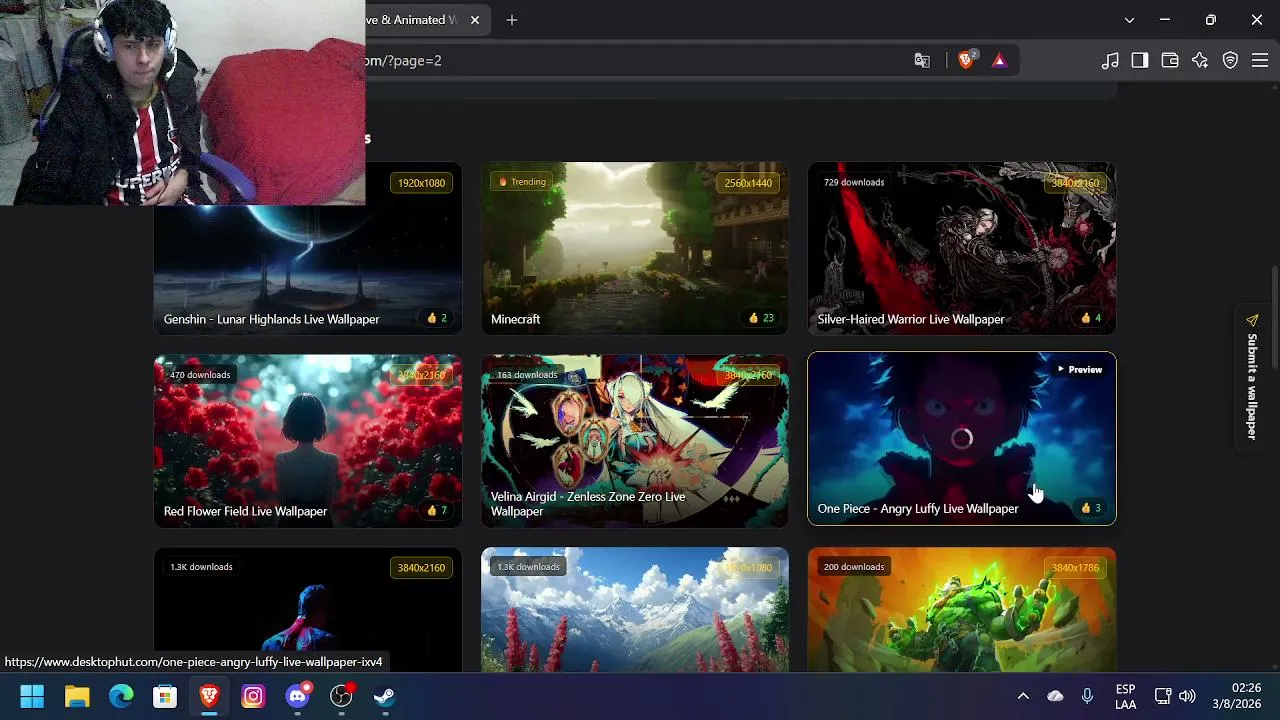This screenshot has width=1280, height=720.
Task: Open the Brave VPN shield icon
Action: pos(1230,60)
